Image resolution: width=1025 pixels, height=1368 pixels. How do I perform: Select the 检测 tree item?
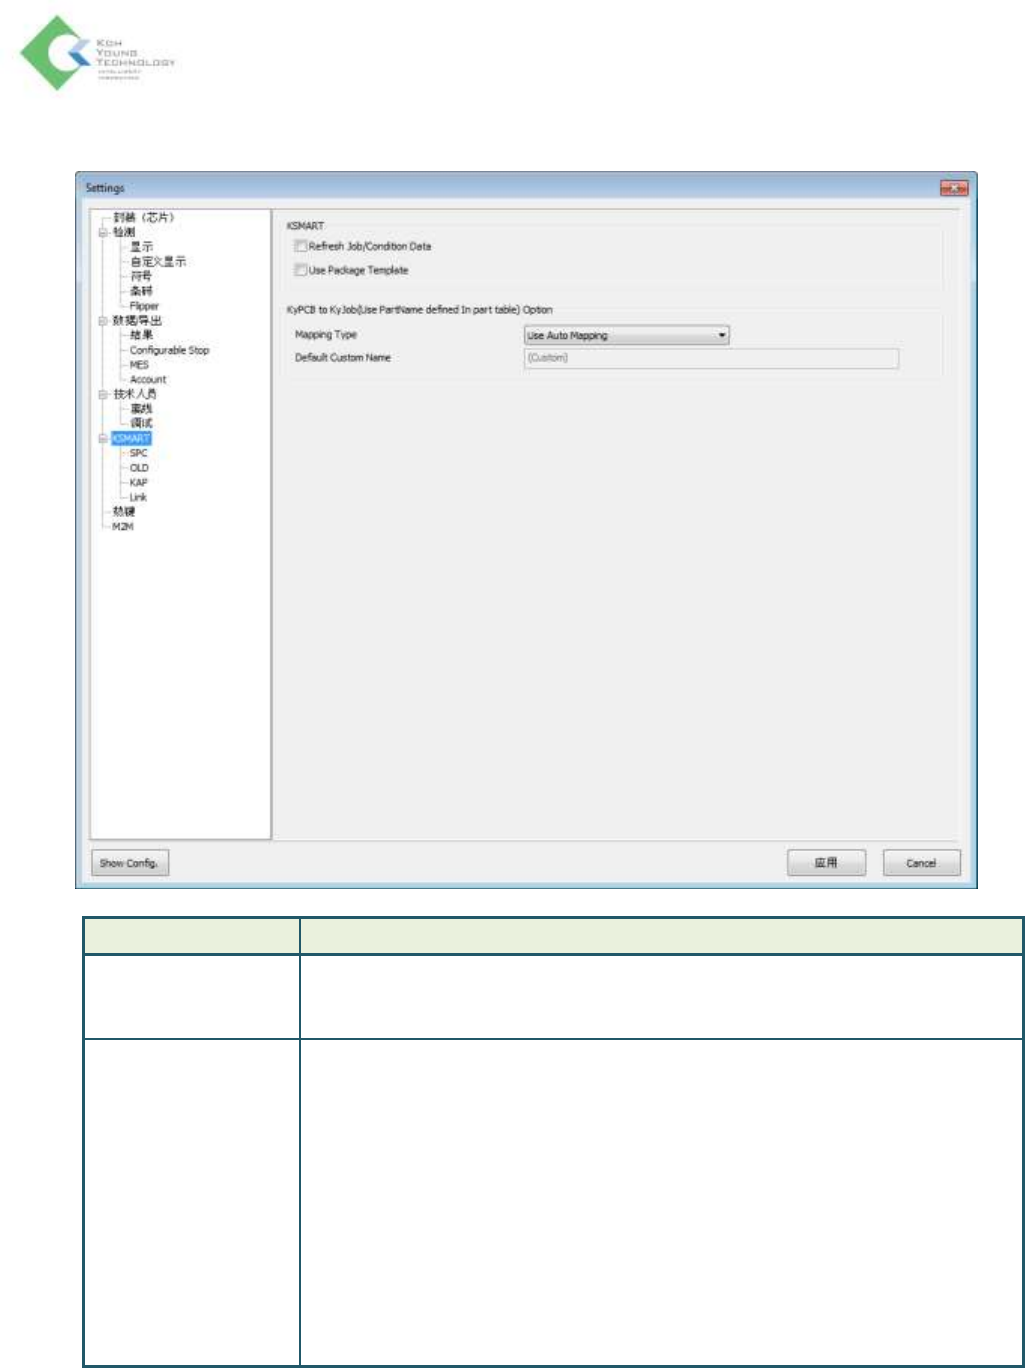coord(124,232)
